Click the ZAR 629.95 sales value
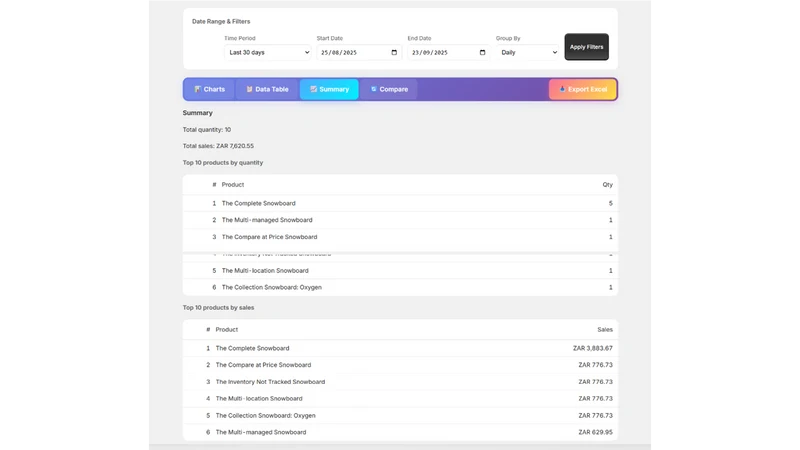The height and width of the screenshot is (450, 800). 595,432
